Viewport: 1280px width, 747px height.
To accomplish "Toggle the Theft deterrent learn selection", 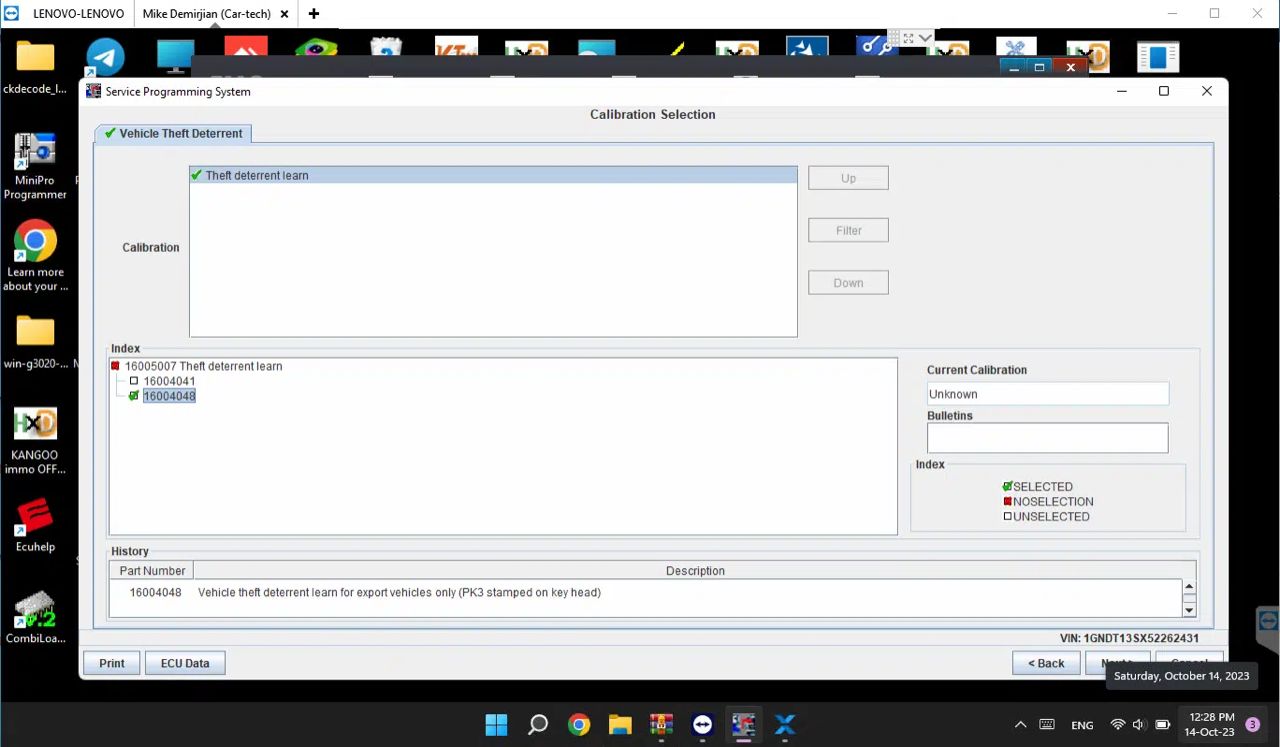I will click(196, 175).
